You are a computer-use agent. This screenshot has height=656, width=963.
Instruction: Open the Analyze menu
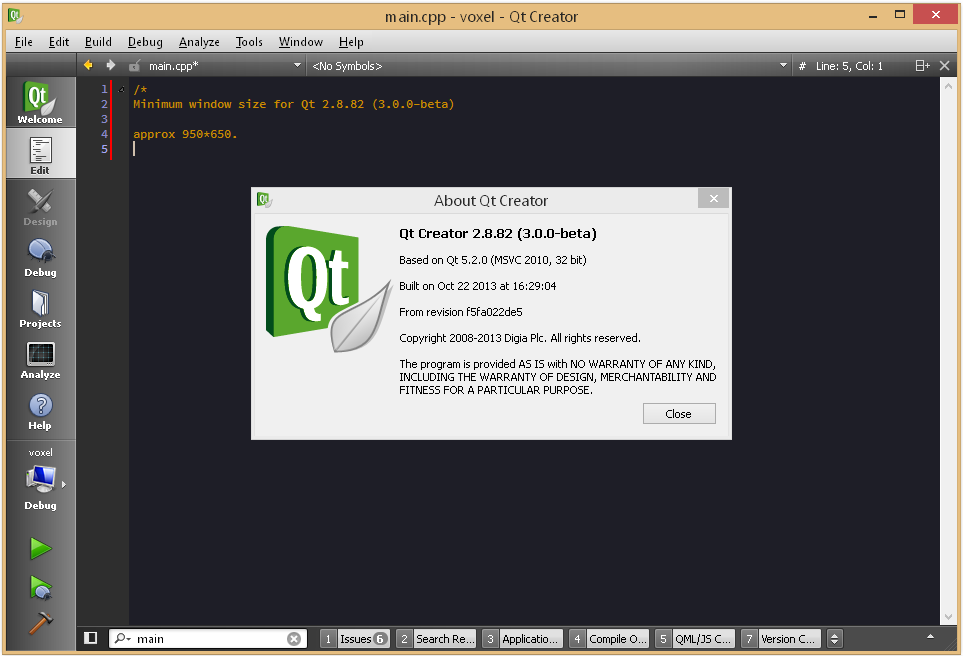point(199,42)
